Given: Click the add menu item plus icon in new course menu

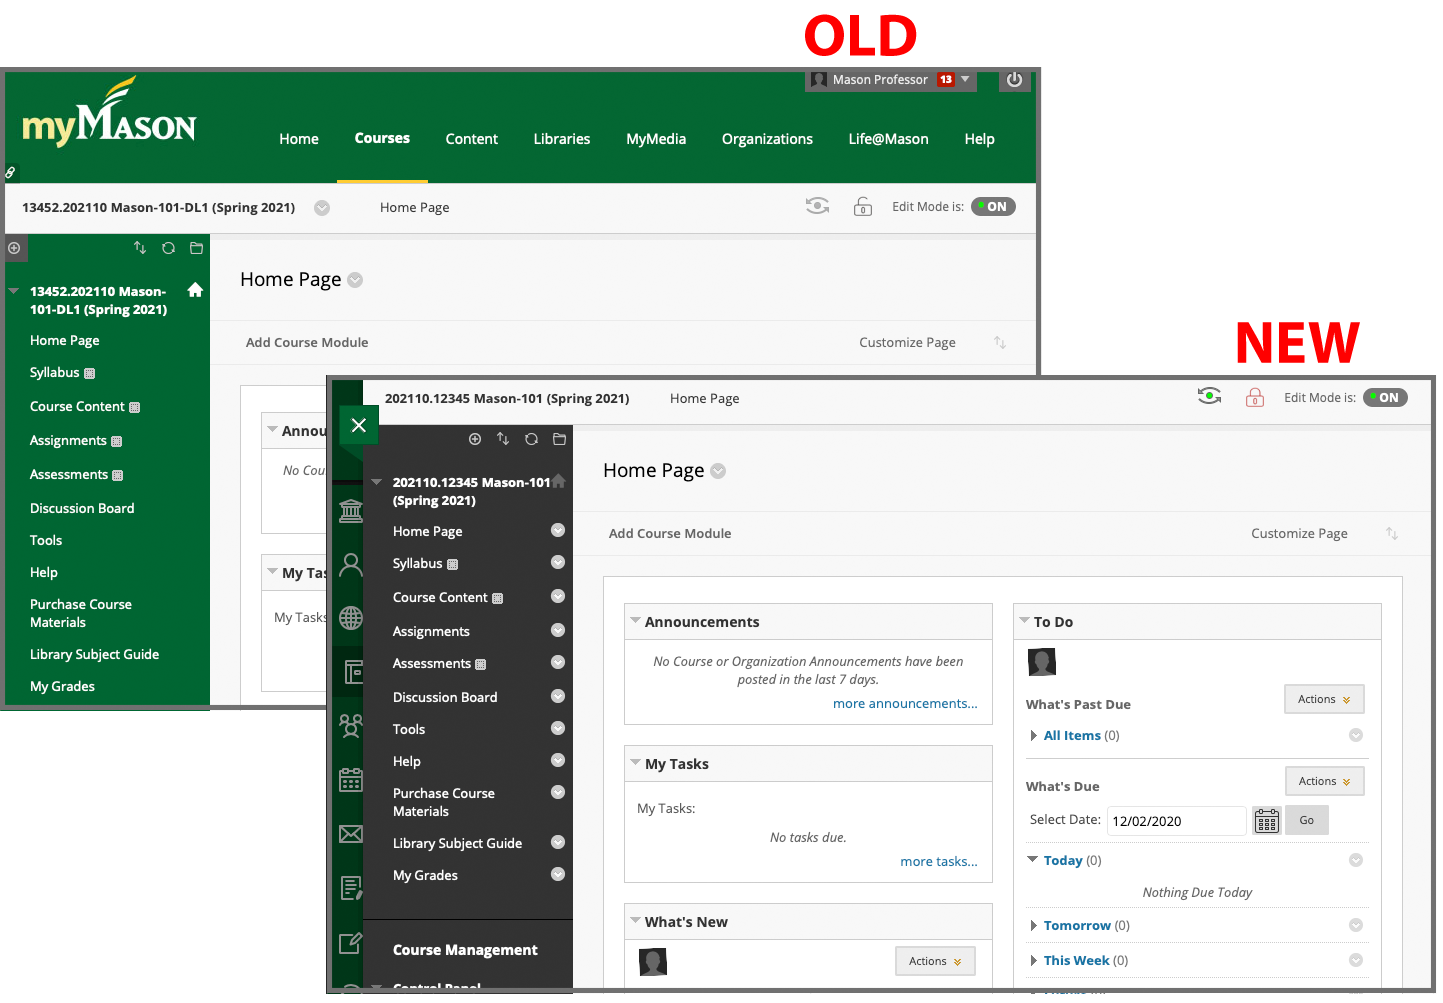Looking at the screenshot, I should point(475,439).
